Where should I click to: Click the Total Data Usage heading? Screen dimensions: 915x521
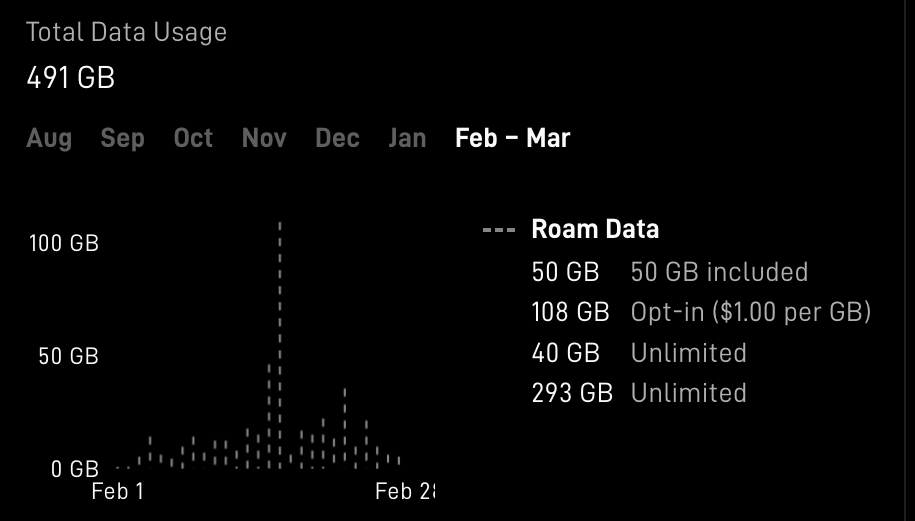click(x=126, y=32)
